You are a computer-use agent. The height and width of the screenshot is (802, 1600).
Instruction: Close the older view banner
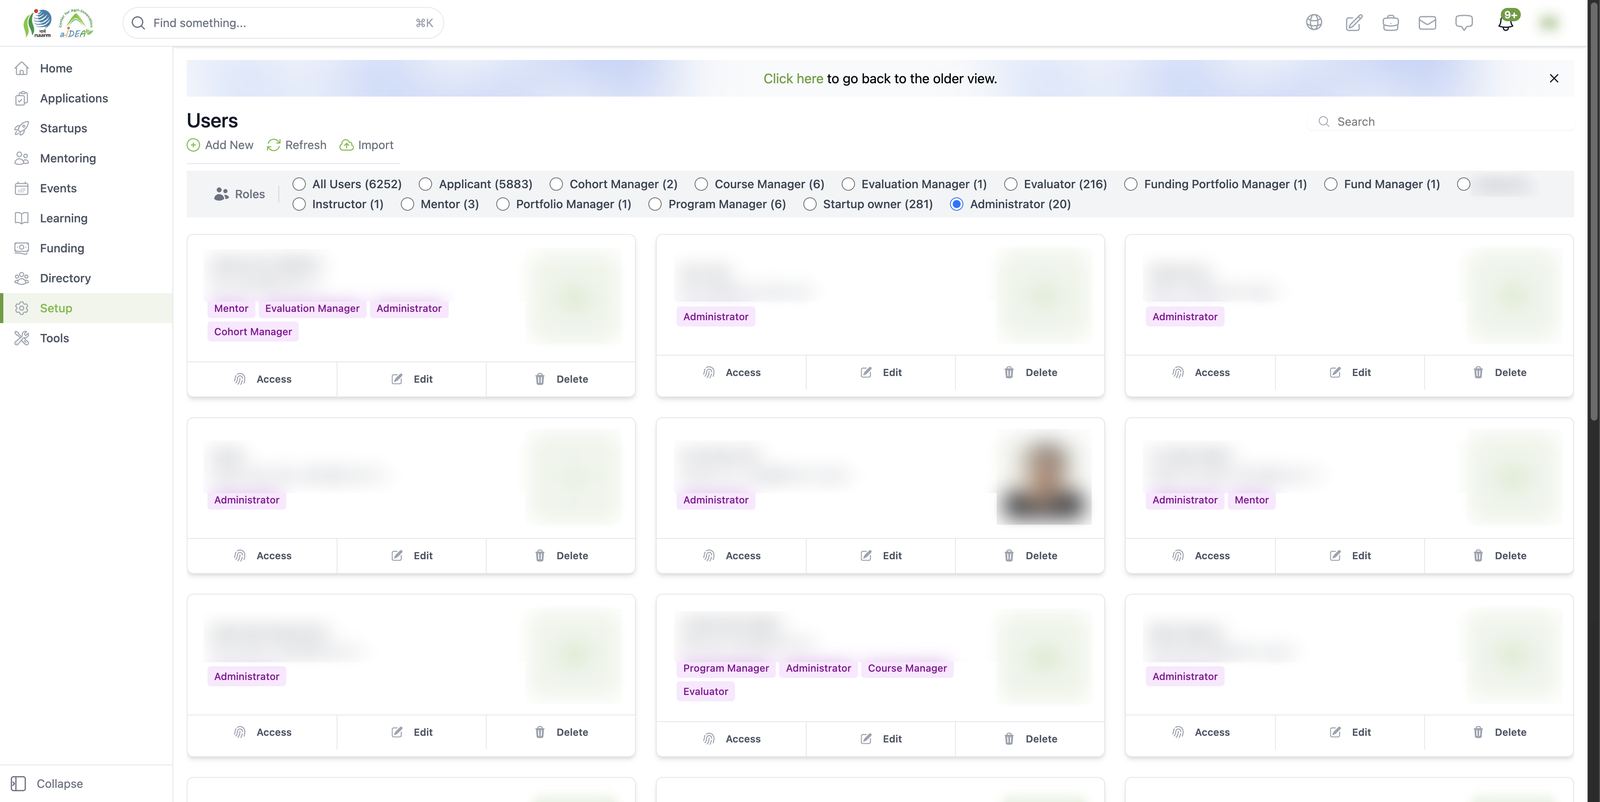tap(1554, 78)
